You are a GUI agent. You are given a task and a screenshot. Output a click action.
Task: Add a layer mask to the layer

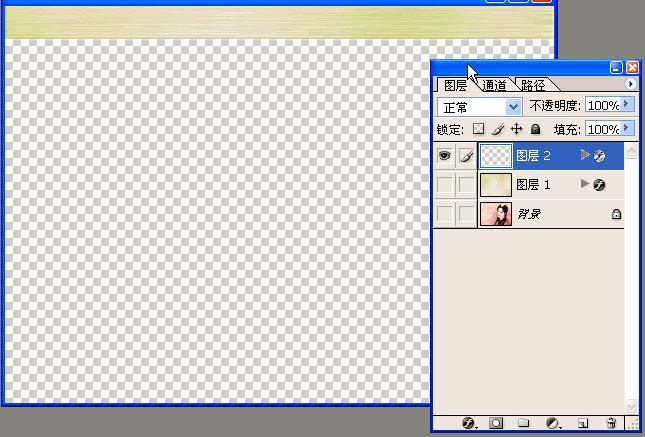tap(495, 424)
